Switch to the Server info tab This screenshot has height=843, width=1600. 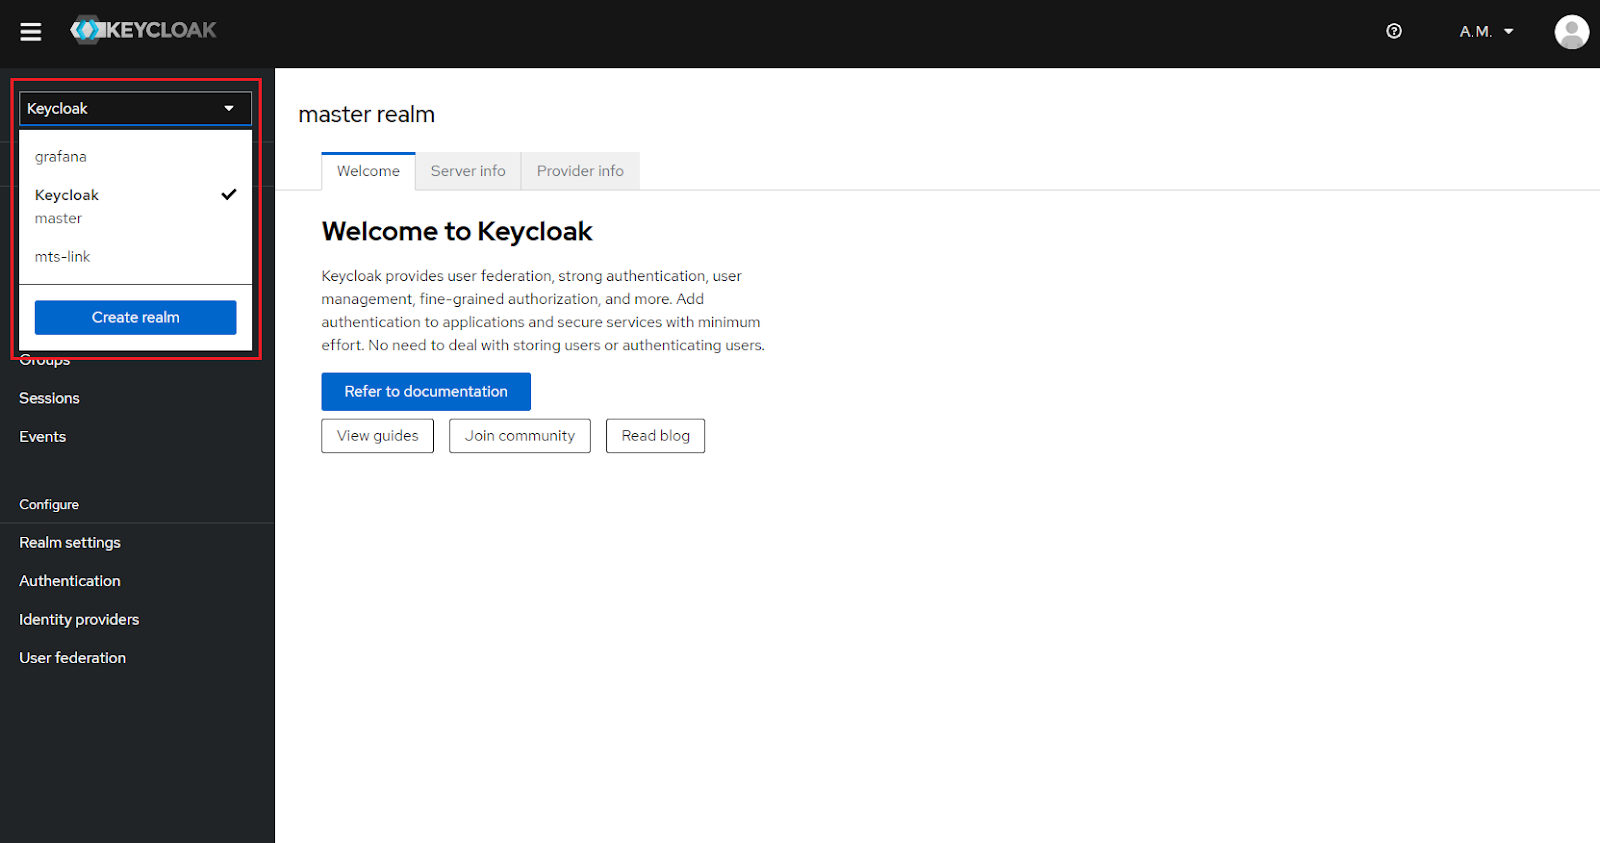tap(468, 171)
